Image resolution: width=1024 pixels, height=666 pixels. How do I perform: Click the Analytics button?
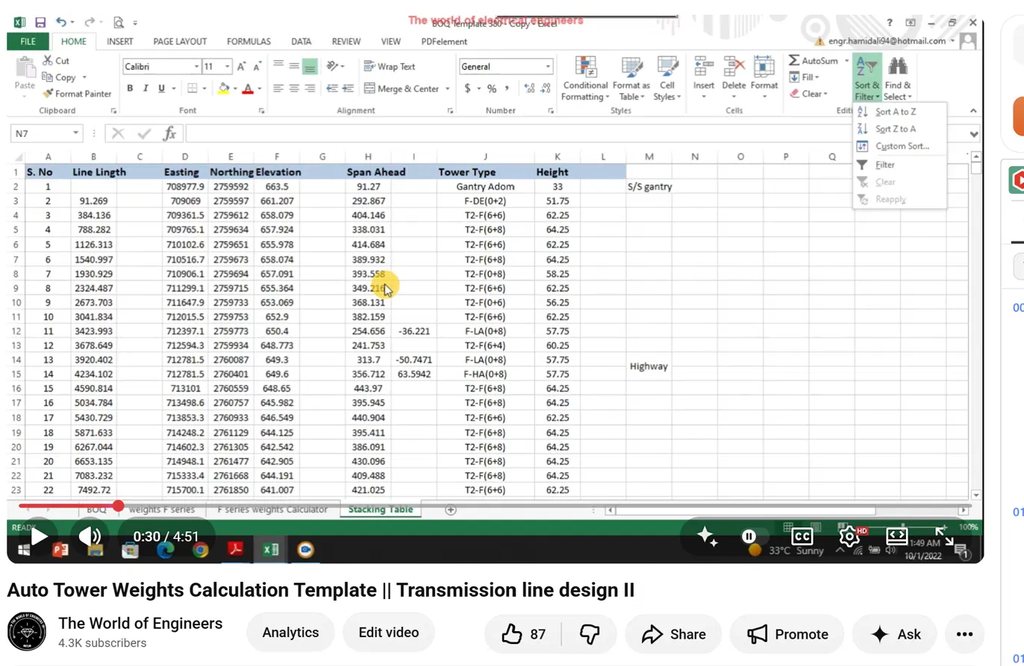pyautogui.click(x=291, y=632)
